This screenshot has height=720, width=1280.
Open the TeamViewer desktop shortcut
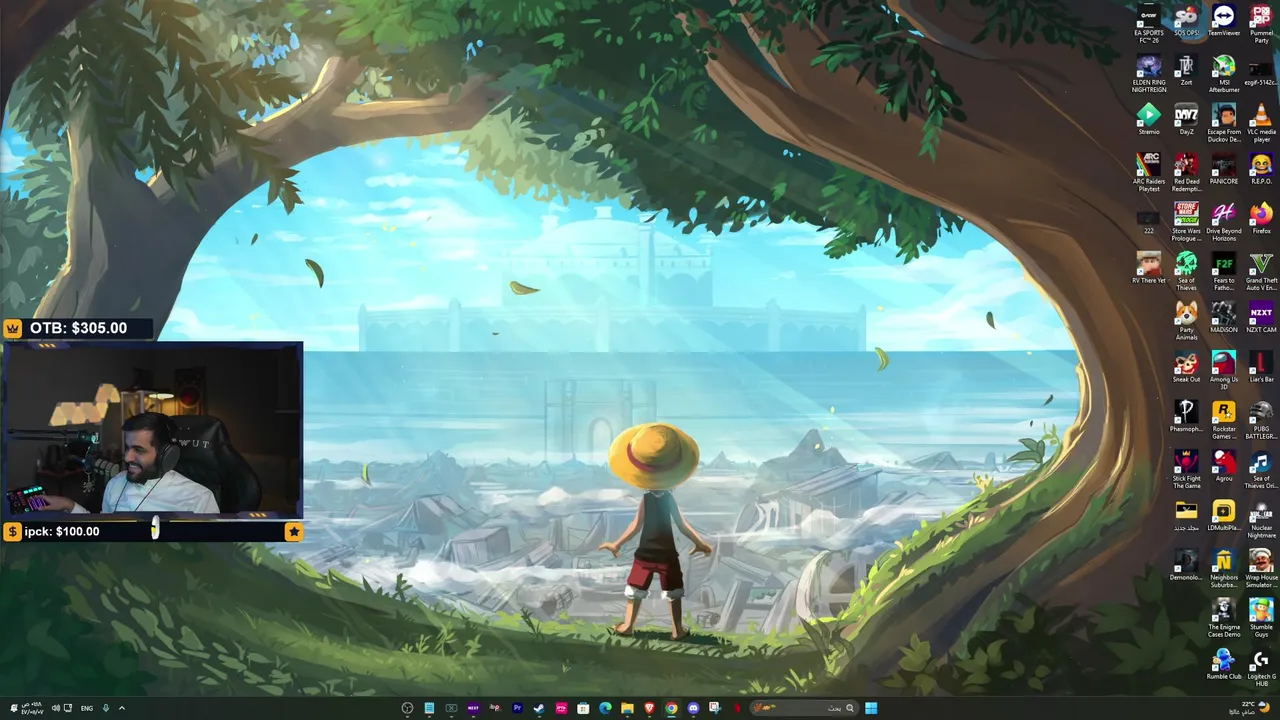tap(1224, 22)
